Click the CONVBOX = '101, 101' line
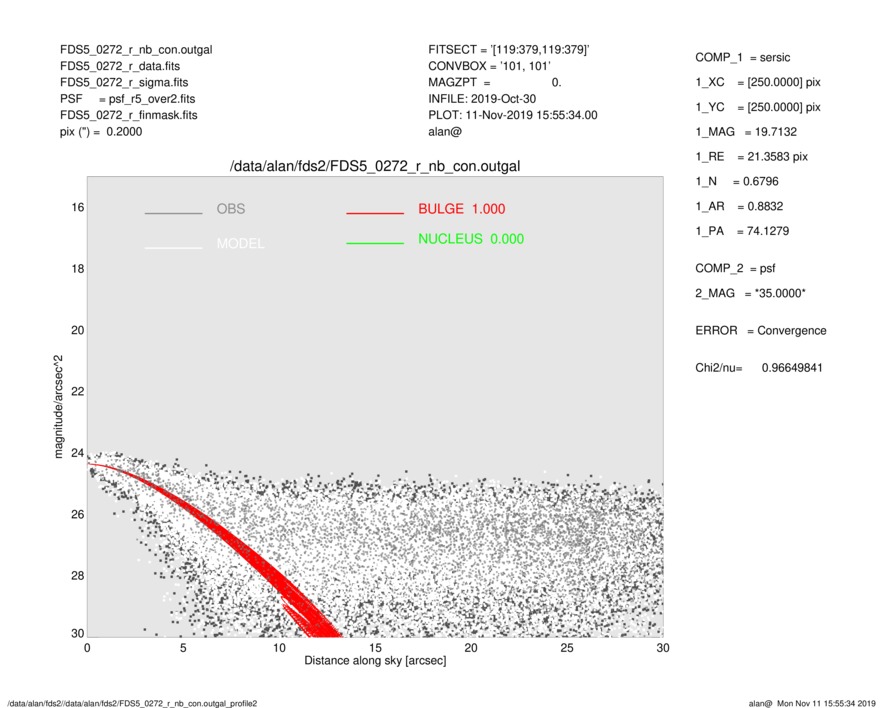The height and width of the screenshot is (708, 885). [x=489, y=66]
